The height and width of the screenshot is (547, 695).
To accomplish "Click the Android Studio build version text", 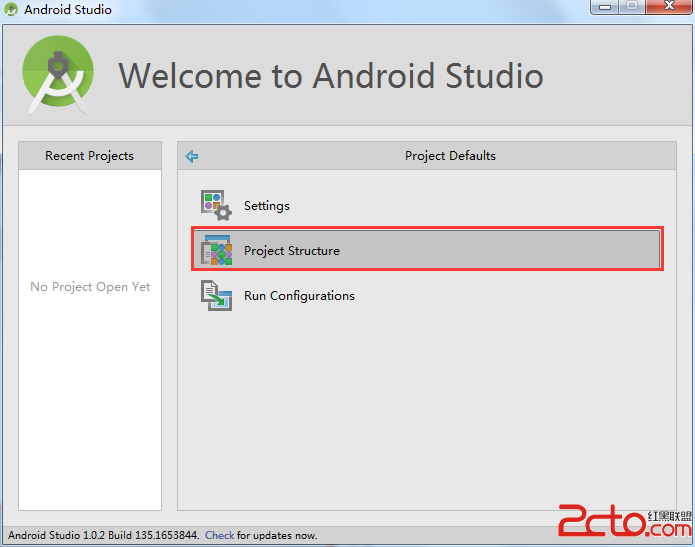I will coord(103,535).
